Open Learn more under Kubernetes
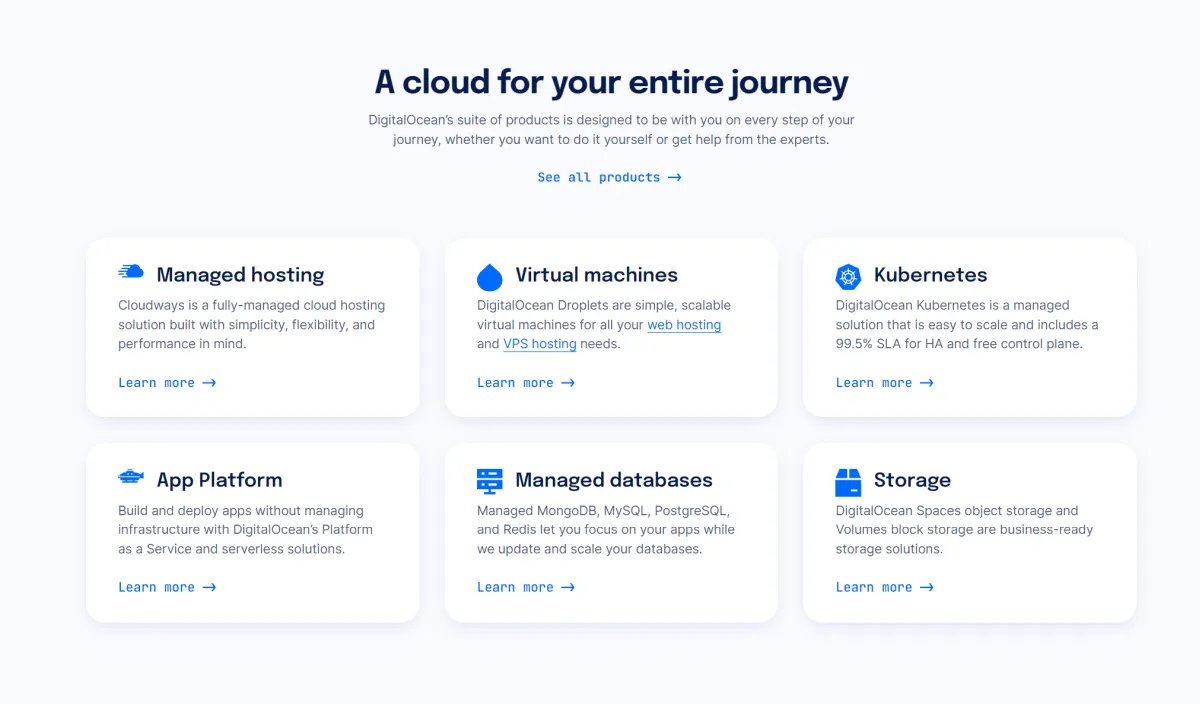The image size is (1200, 704). click(885, 382)
